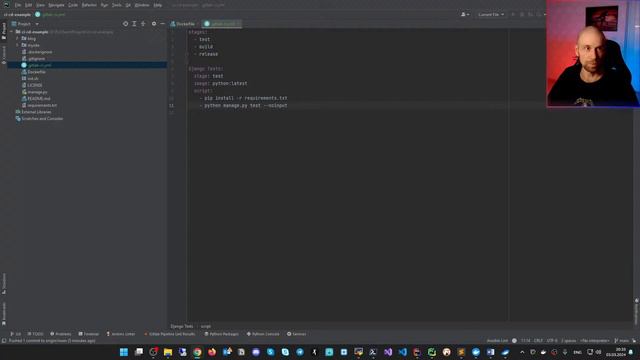
Task: Expand External Libraries node
Action: pyautogui.click(x=36, y=112)
